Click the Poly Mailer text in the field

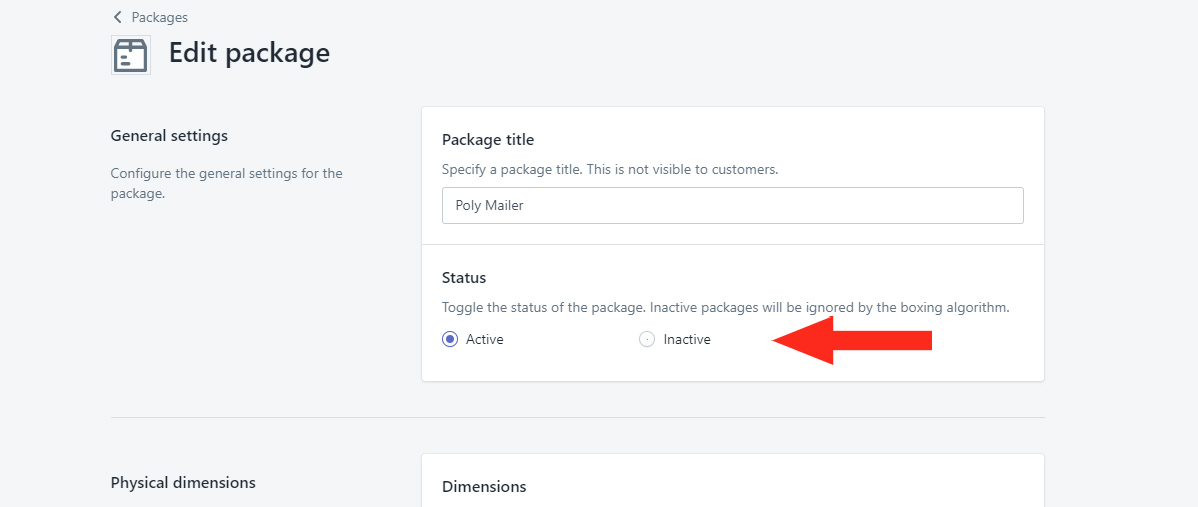pyautogui.click(x=489, y=205)
